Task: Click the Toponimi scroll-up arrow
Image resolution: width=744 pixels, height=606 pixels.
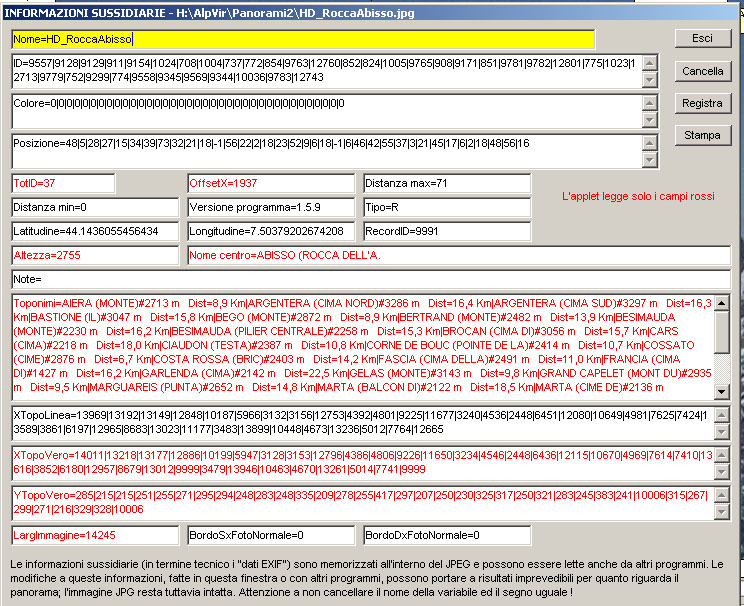Action: coord(722,303)
